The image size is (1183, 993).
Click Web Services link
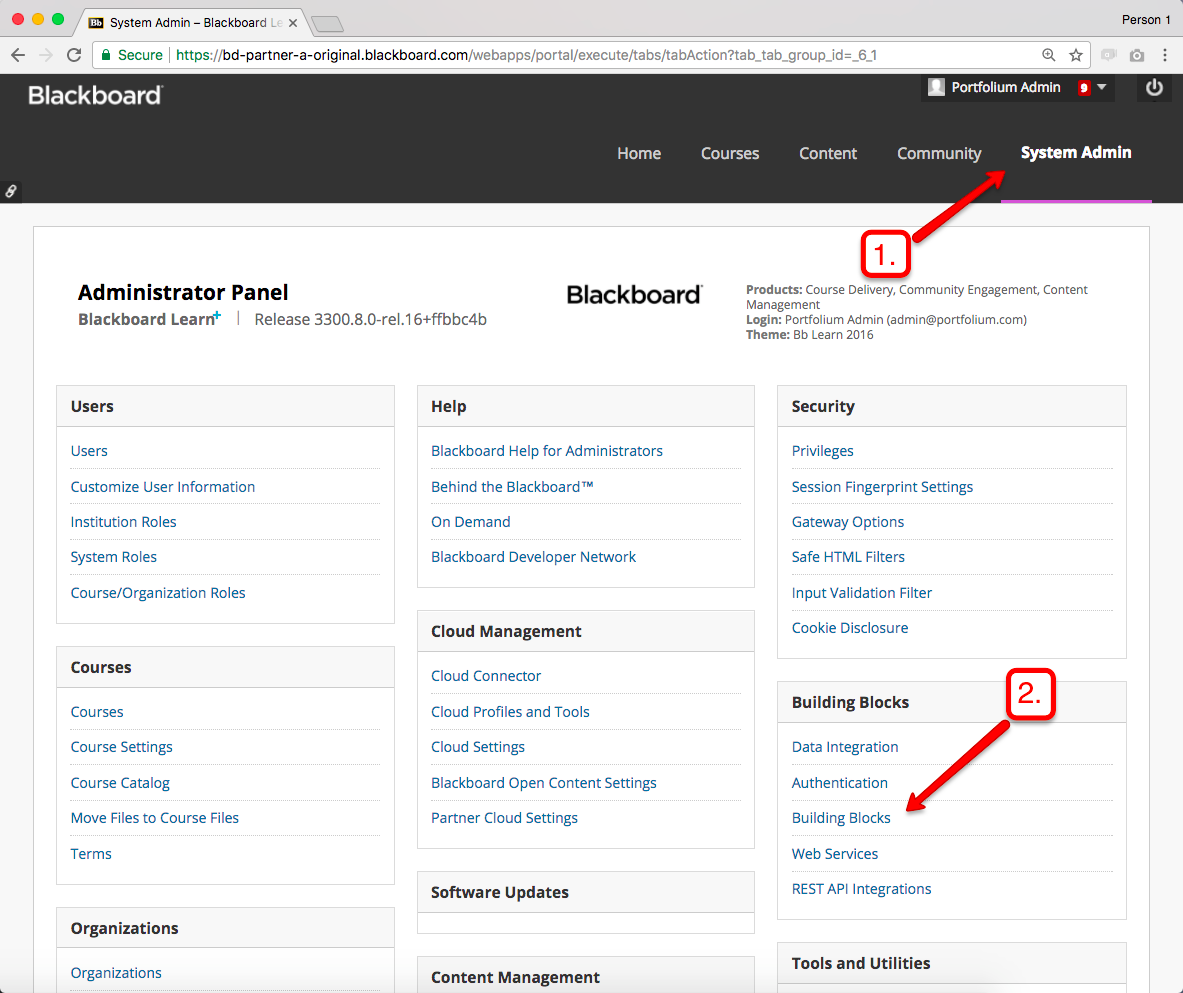(x=835, y=854)
